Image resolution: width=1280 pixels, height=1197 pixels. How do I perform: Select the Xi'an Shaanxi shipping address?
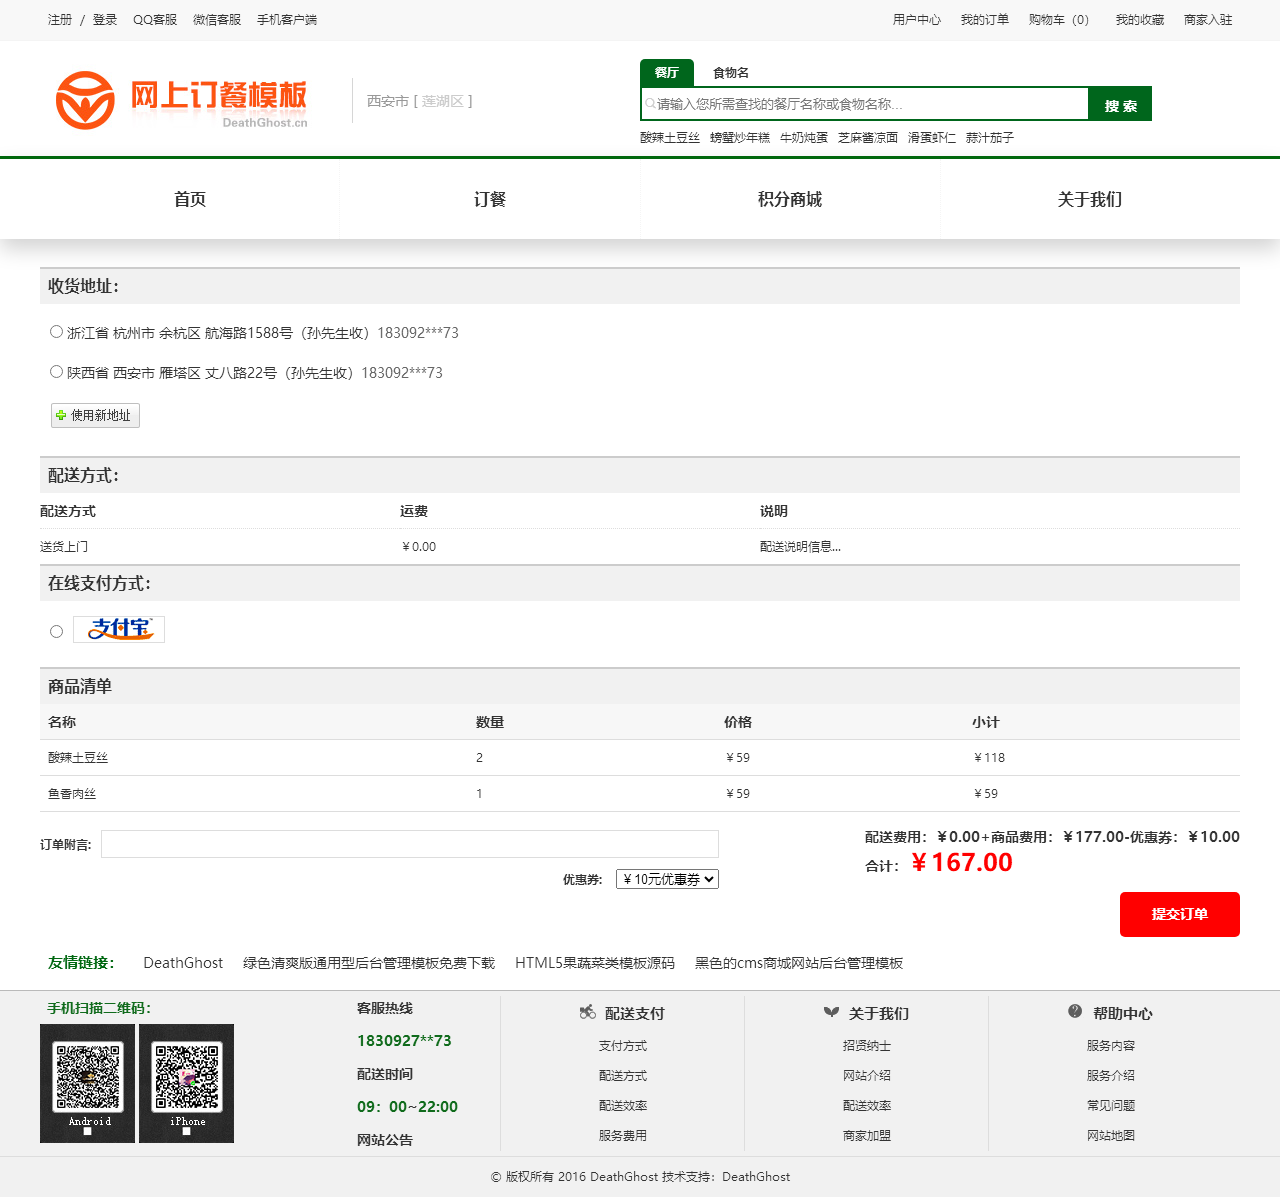point(57,372)
